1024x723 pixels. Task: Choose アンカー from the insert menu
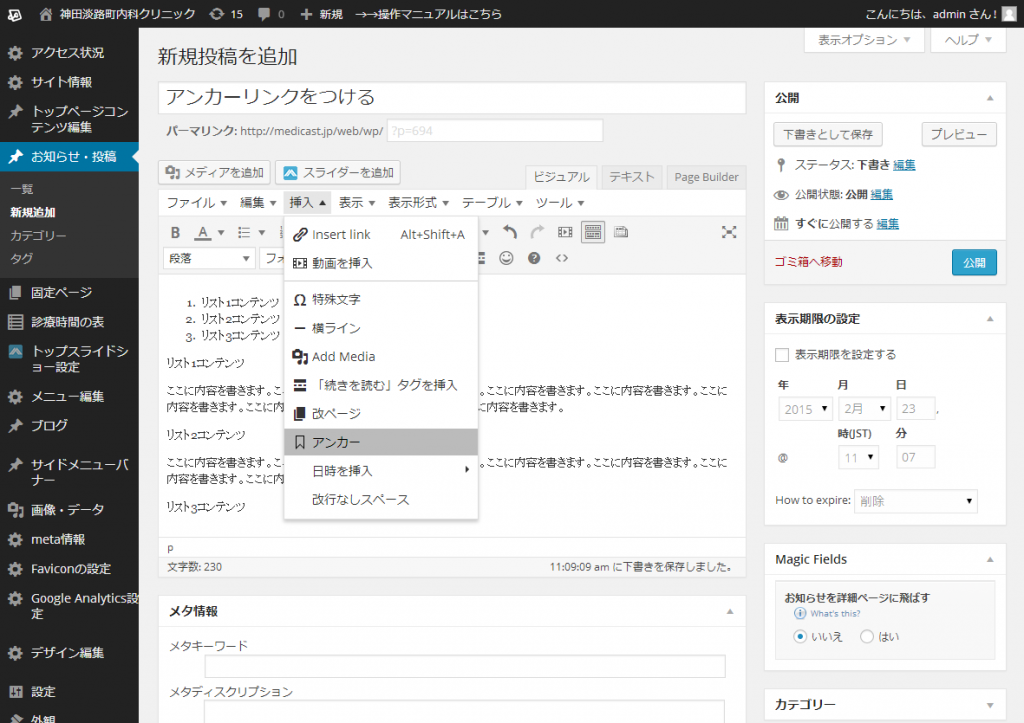(381, 442)
